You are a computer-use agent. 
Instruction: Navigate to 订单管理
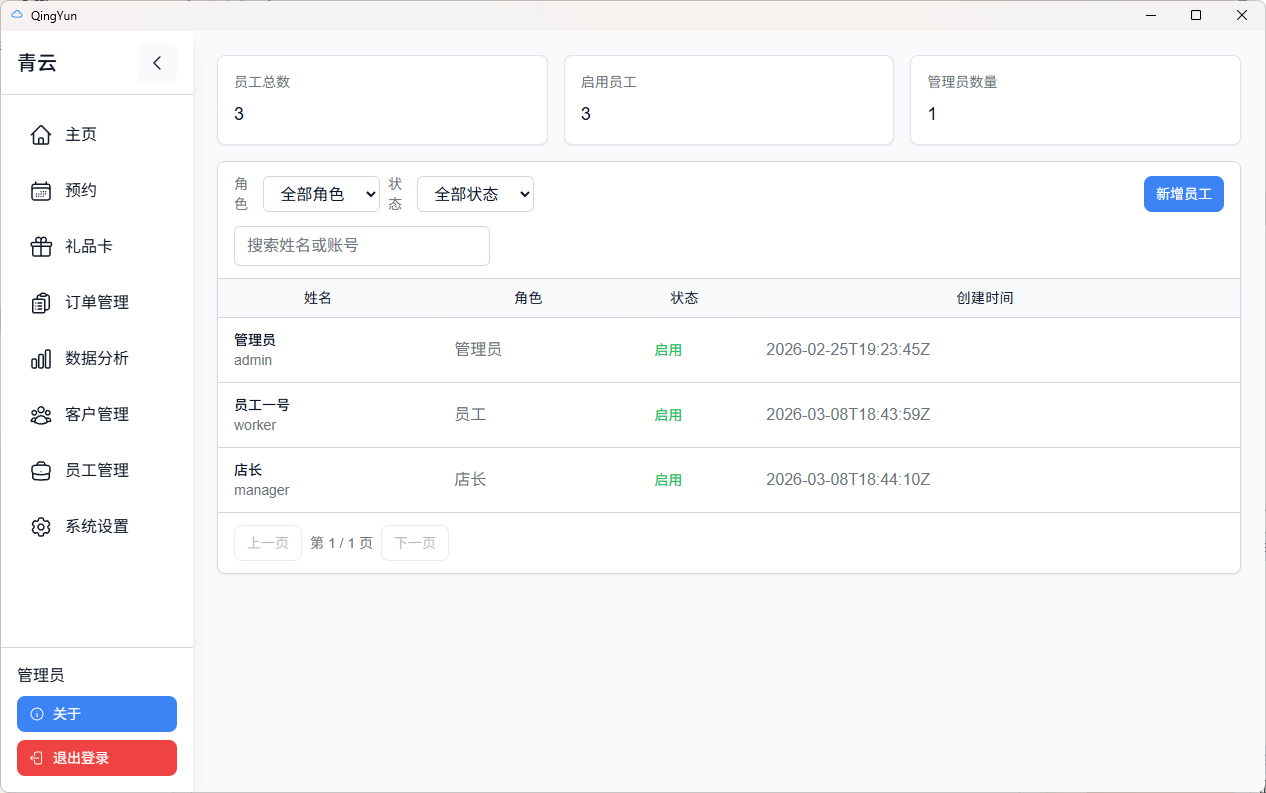[97, 303]
